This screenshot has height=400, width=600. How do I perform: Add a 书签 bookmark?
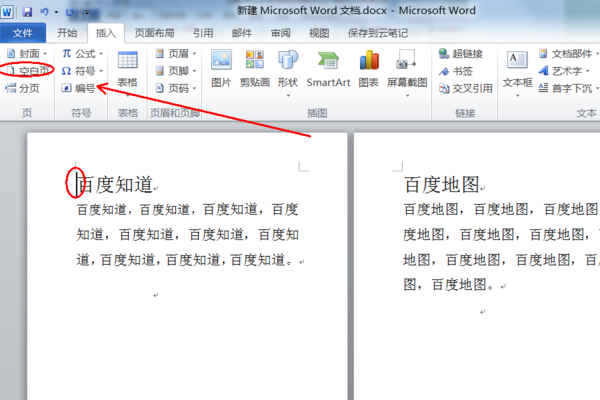point(455,71)
